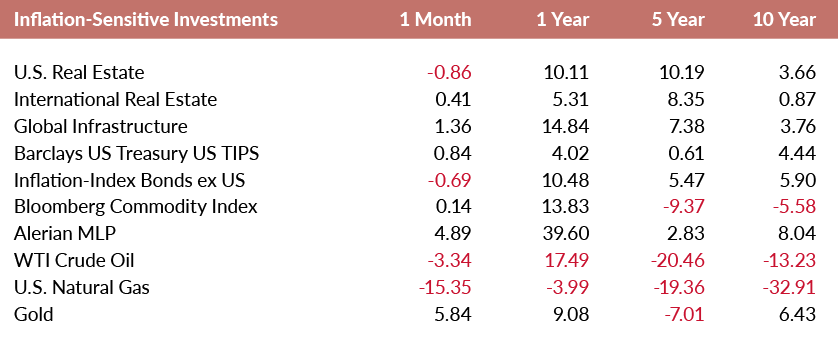Screen dimensions: 838x362
Task: Click the Alerian MLP row label
Action: coord(65,234)
